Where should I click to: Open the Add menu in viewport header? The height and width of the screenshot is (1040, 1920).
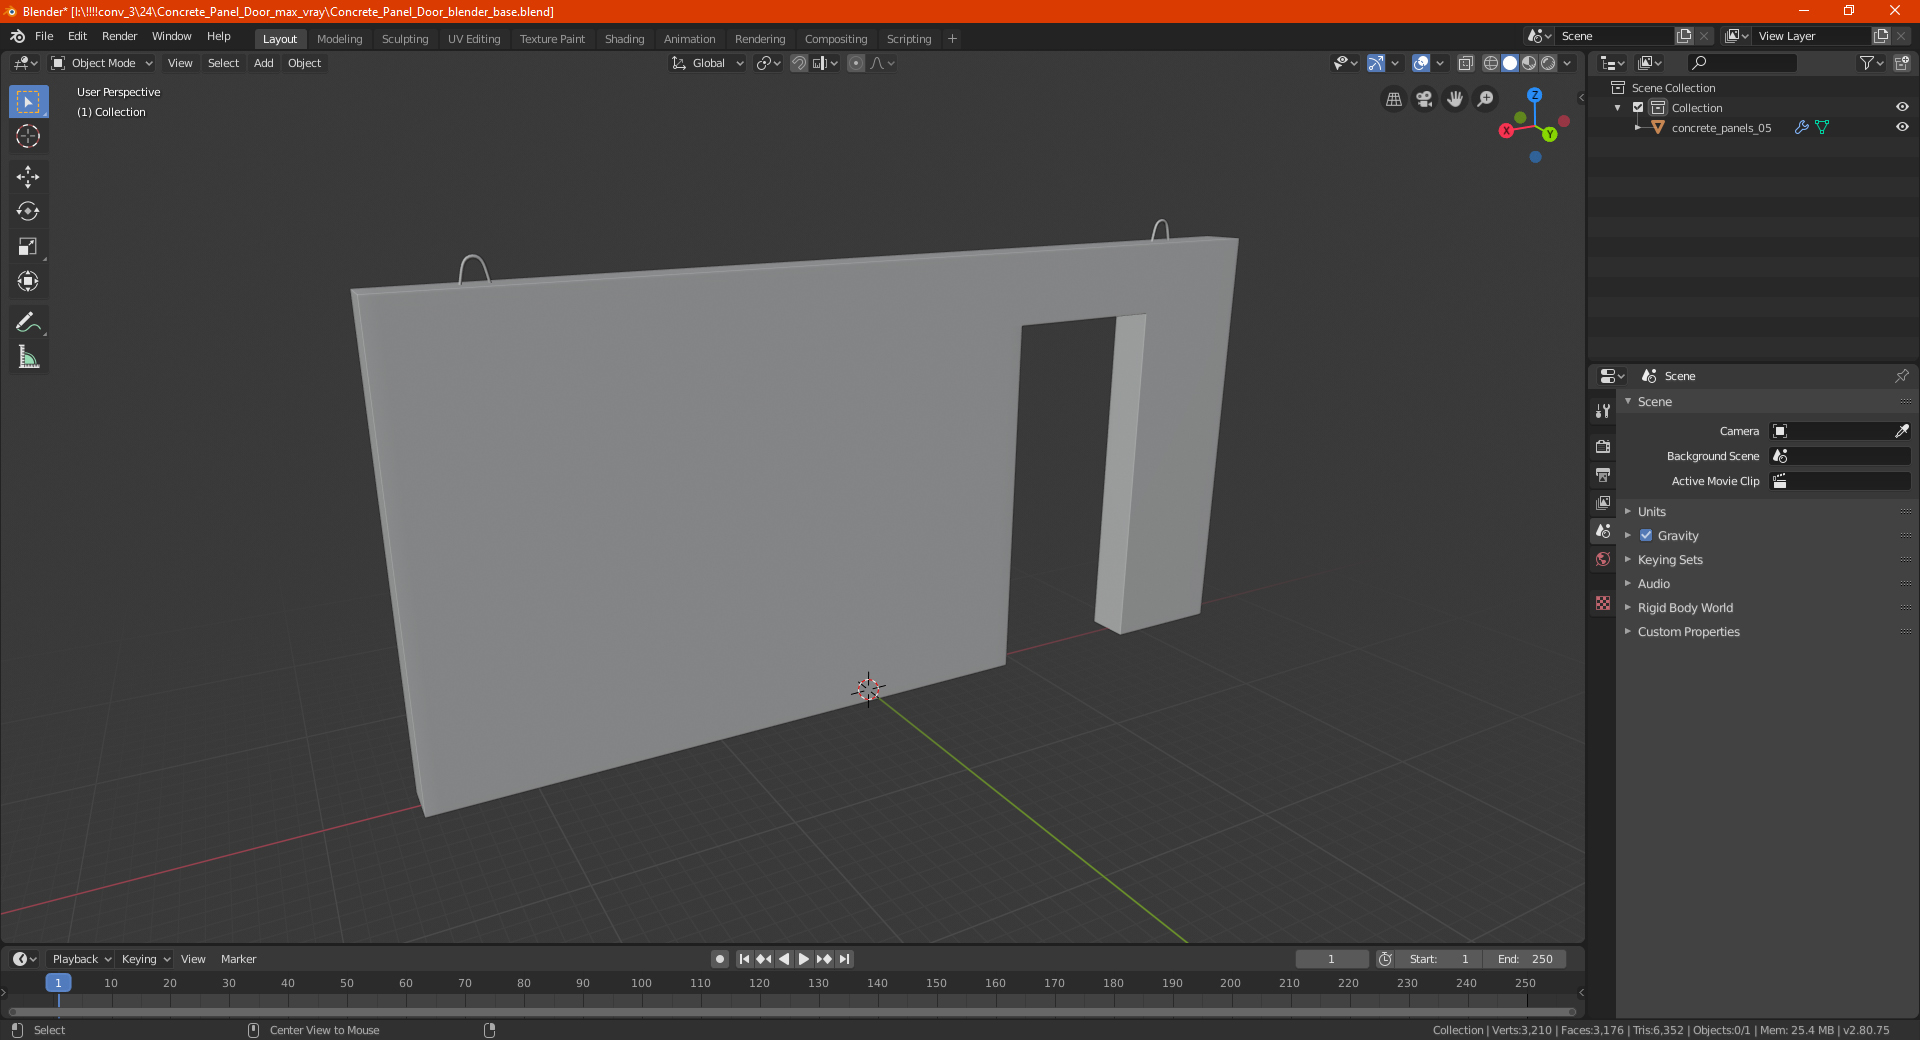[x=263, y=63]
